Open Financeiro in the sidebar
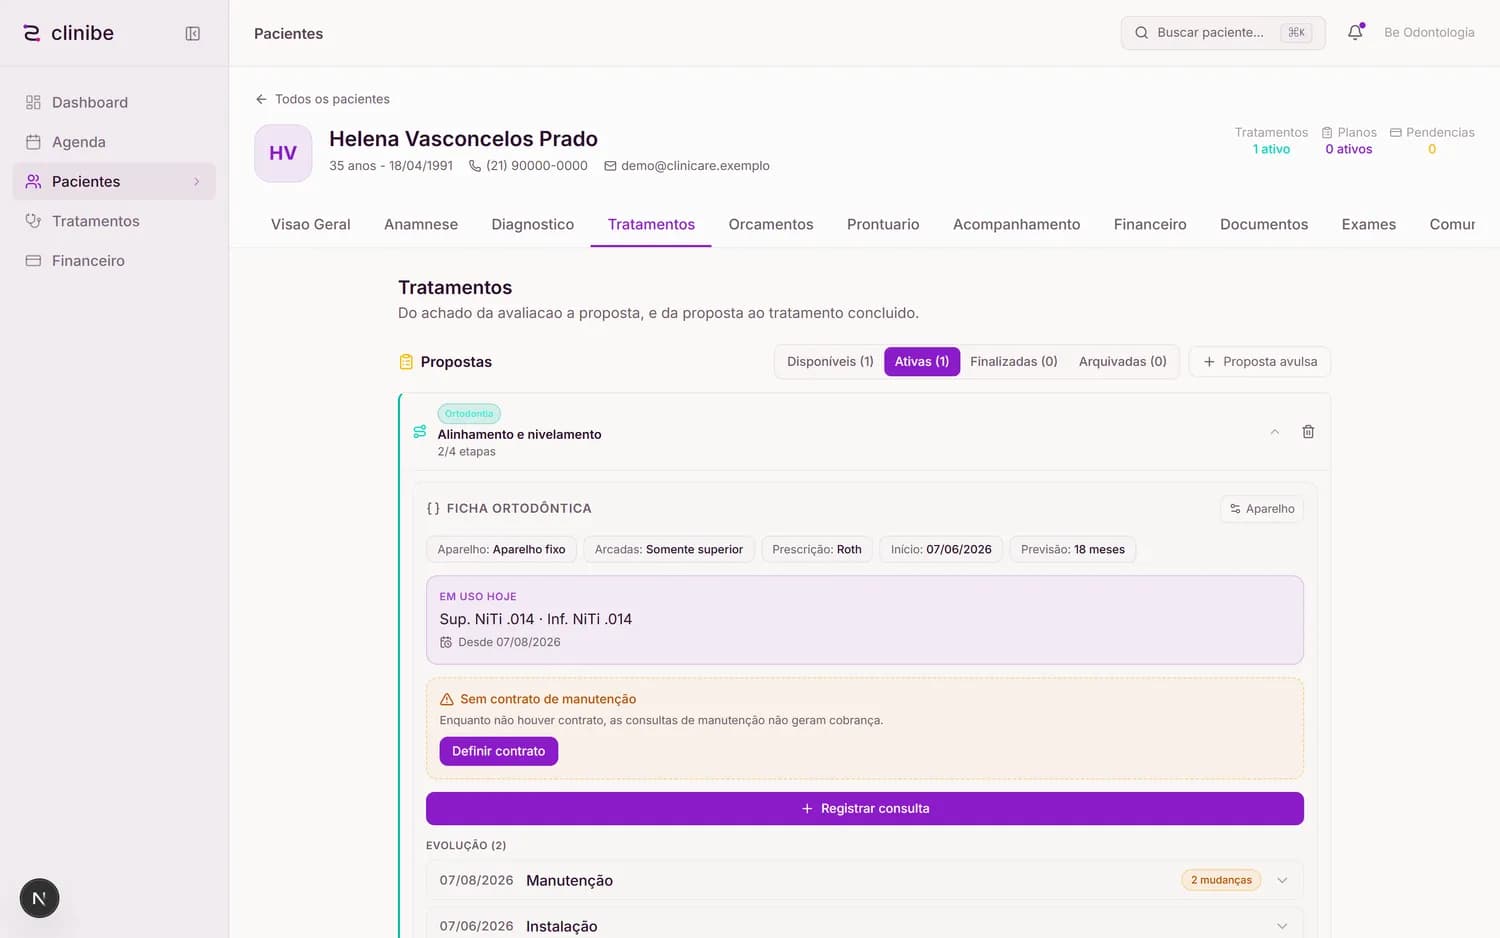The width and height of the screenshot is (1500, 938). point(114,260)
